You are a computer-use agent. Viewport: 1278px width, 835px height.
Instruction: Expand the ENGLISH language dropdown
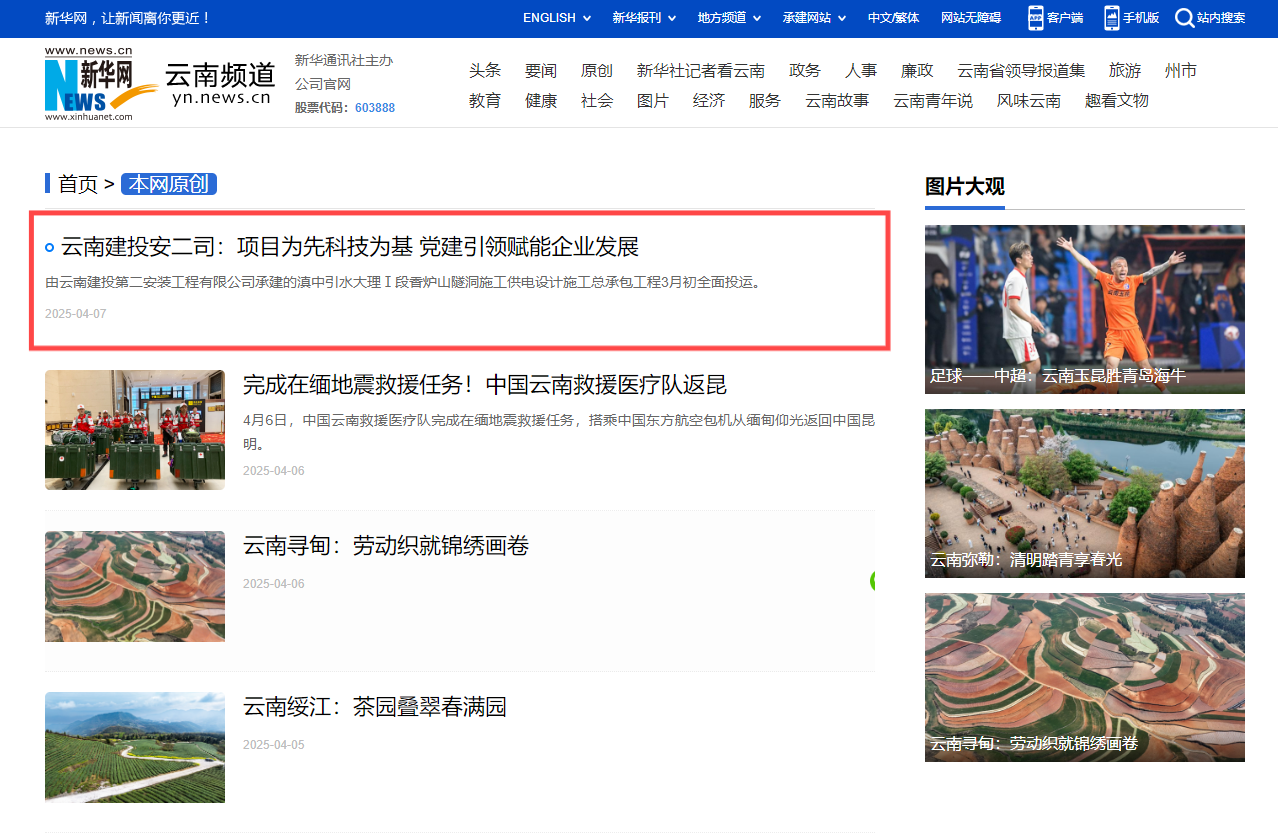pyautogui.click(x=557, y=18)
